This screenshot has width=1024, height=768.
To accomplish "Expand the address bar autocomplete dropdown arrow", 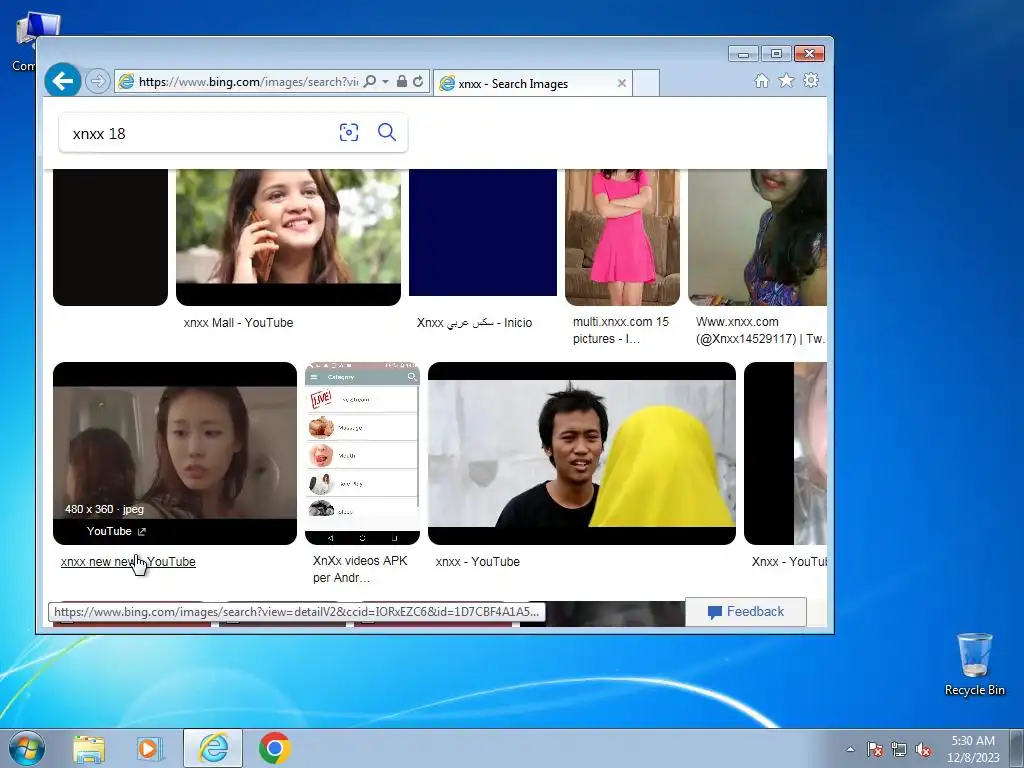I will click(x=385, y=82).
